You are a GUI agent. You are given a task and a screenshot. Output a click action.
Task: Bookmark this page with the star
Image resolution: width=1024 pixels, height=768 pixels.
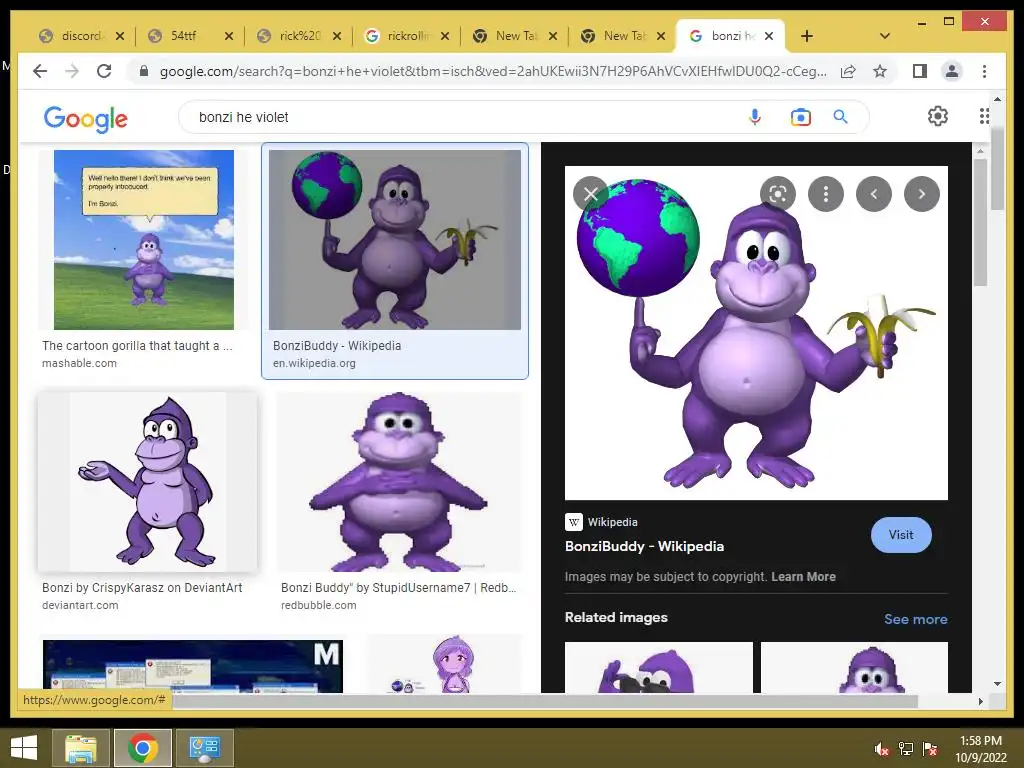pos(880,71)
